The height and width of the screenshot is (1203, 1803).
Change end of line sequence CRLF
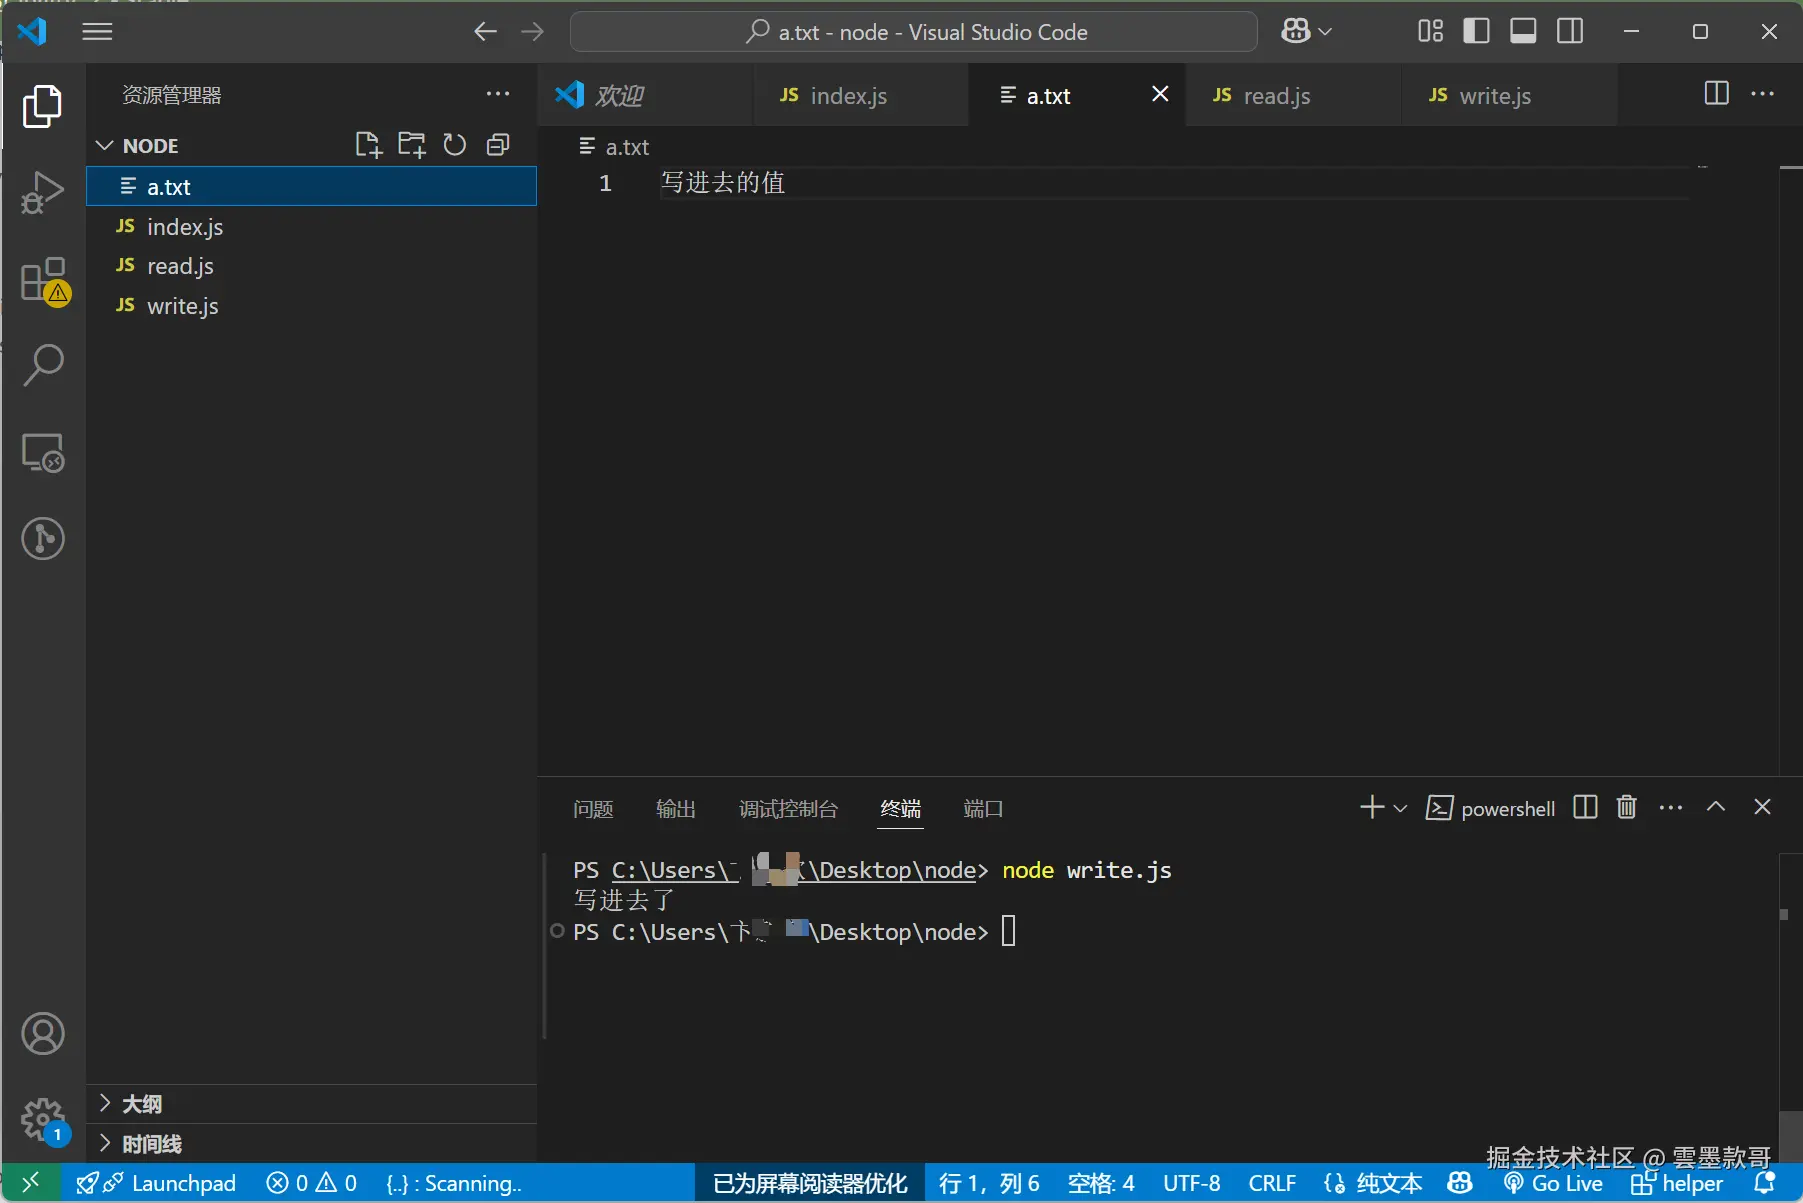1272,1183
